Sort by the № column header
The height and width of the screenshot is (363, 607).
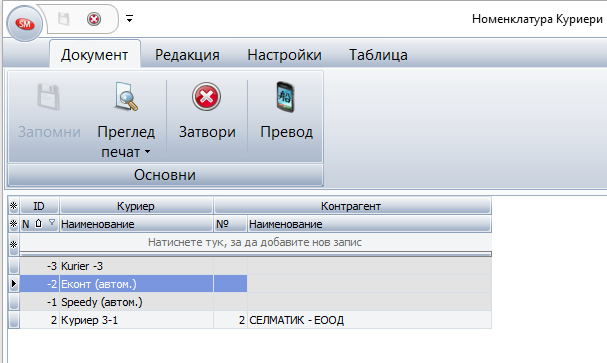click(230, 224)
